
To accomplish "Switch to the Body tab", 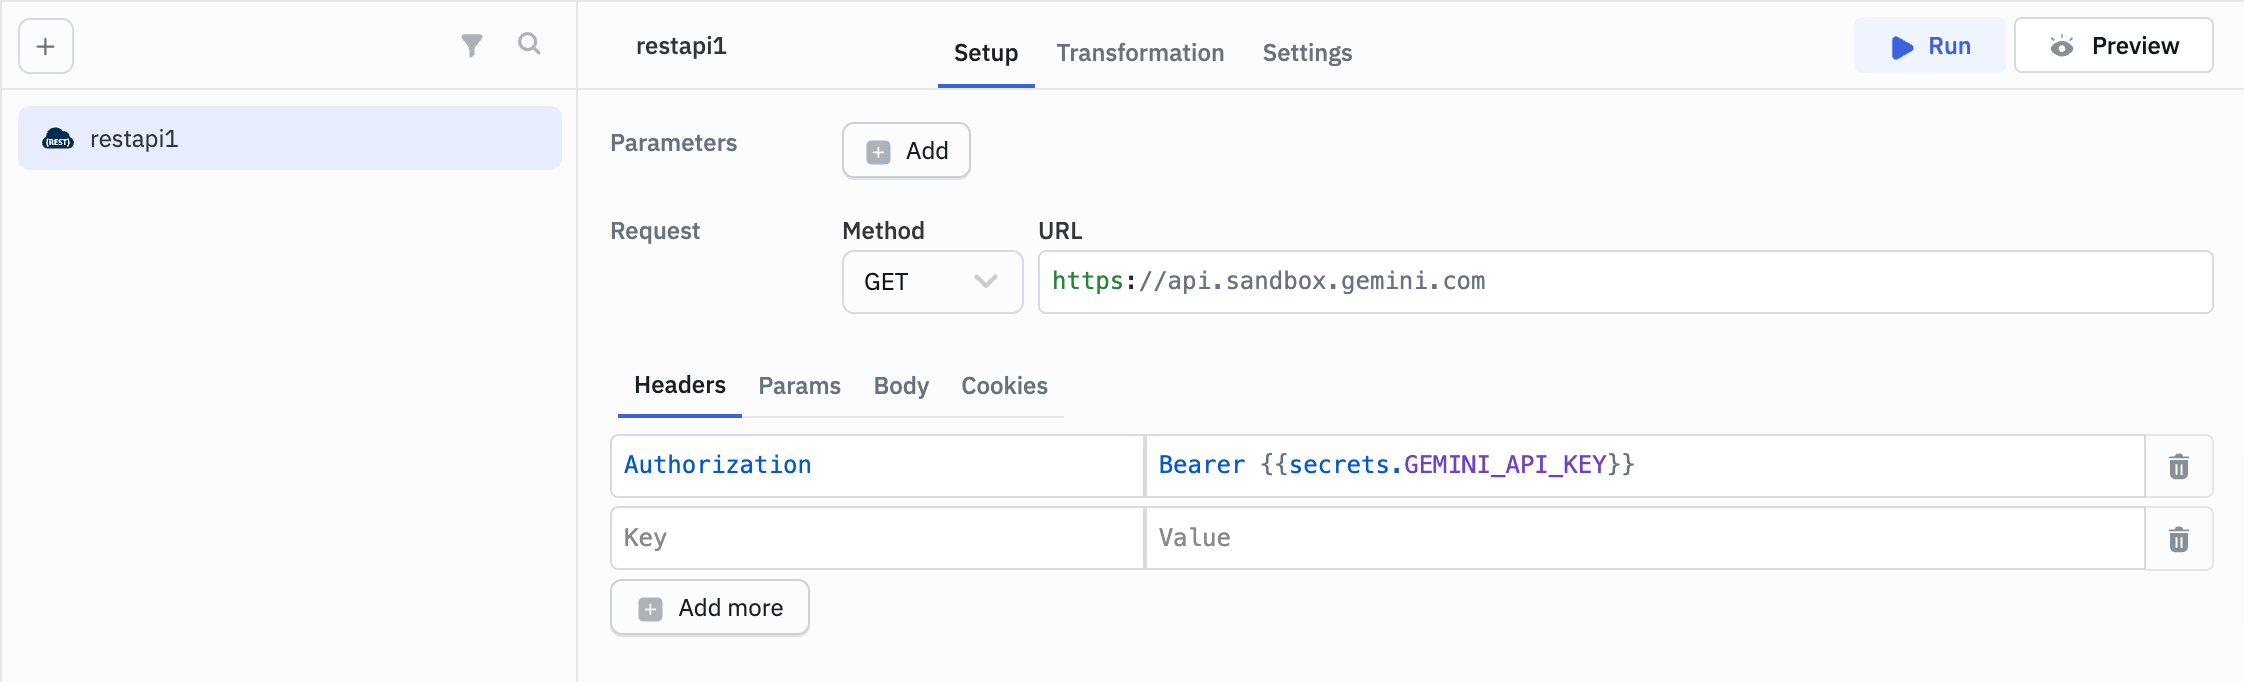I will [899, 385].
